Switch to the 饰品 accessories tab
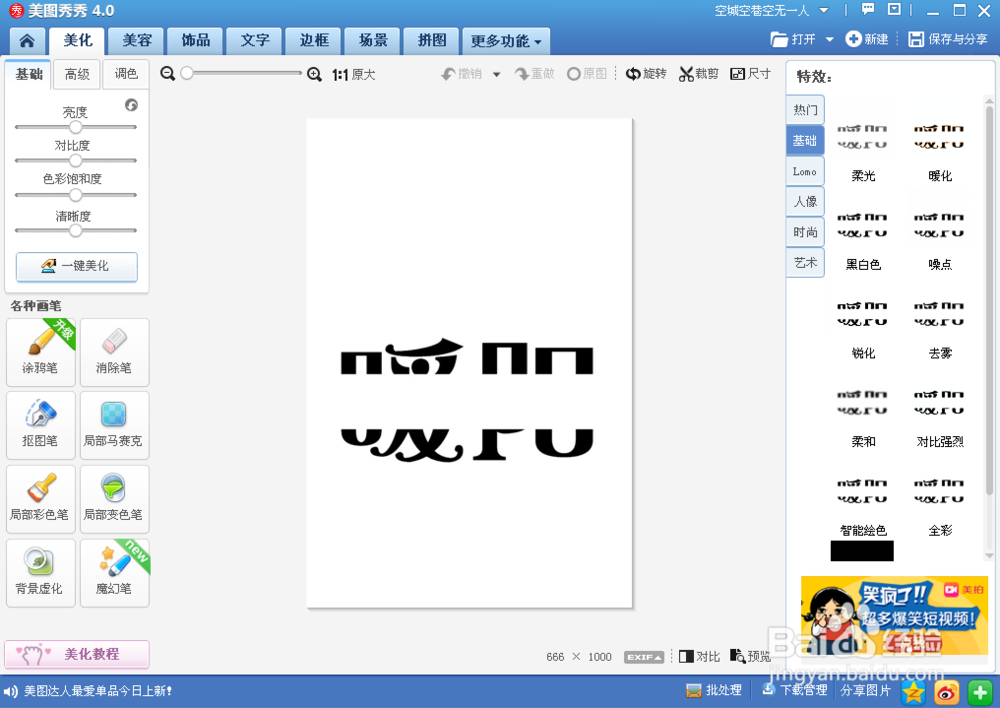The image size is (1000, 708). tap(196, 41)
